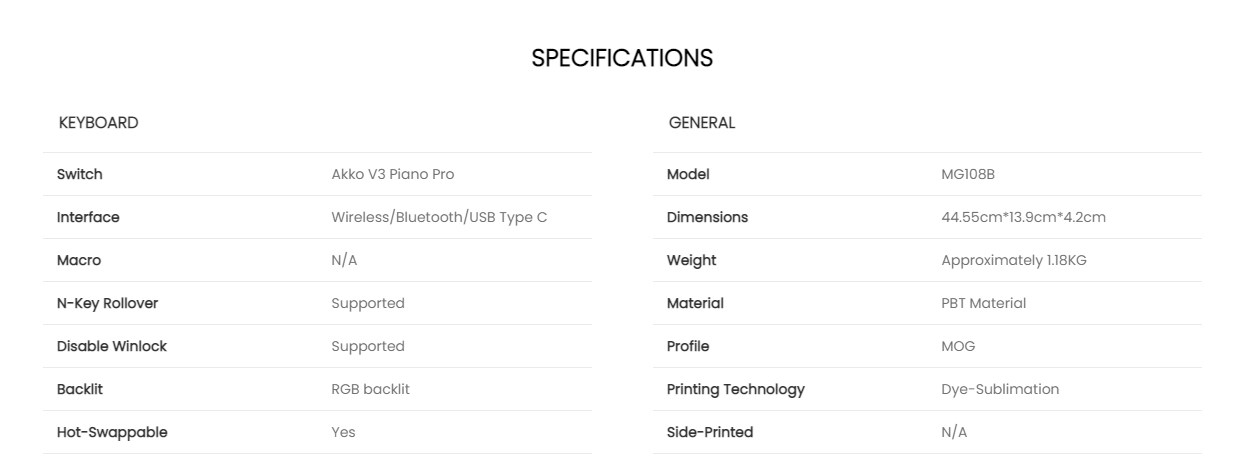Select the MG108B model value
The height and width of the screenshot is (476, 1244).
click(967, 174)
